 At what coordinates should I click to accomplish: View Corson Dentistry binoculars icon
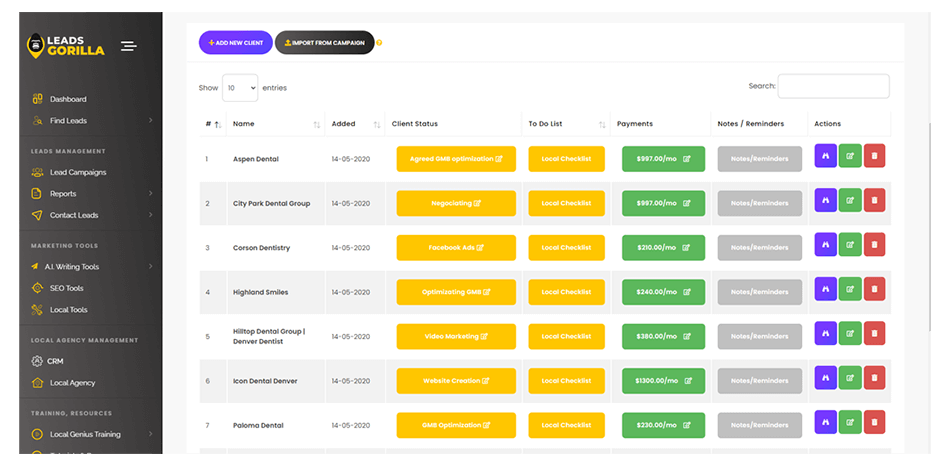click(825, 244)
